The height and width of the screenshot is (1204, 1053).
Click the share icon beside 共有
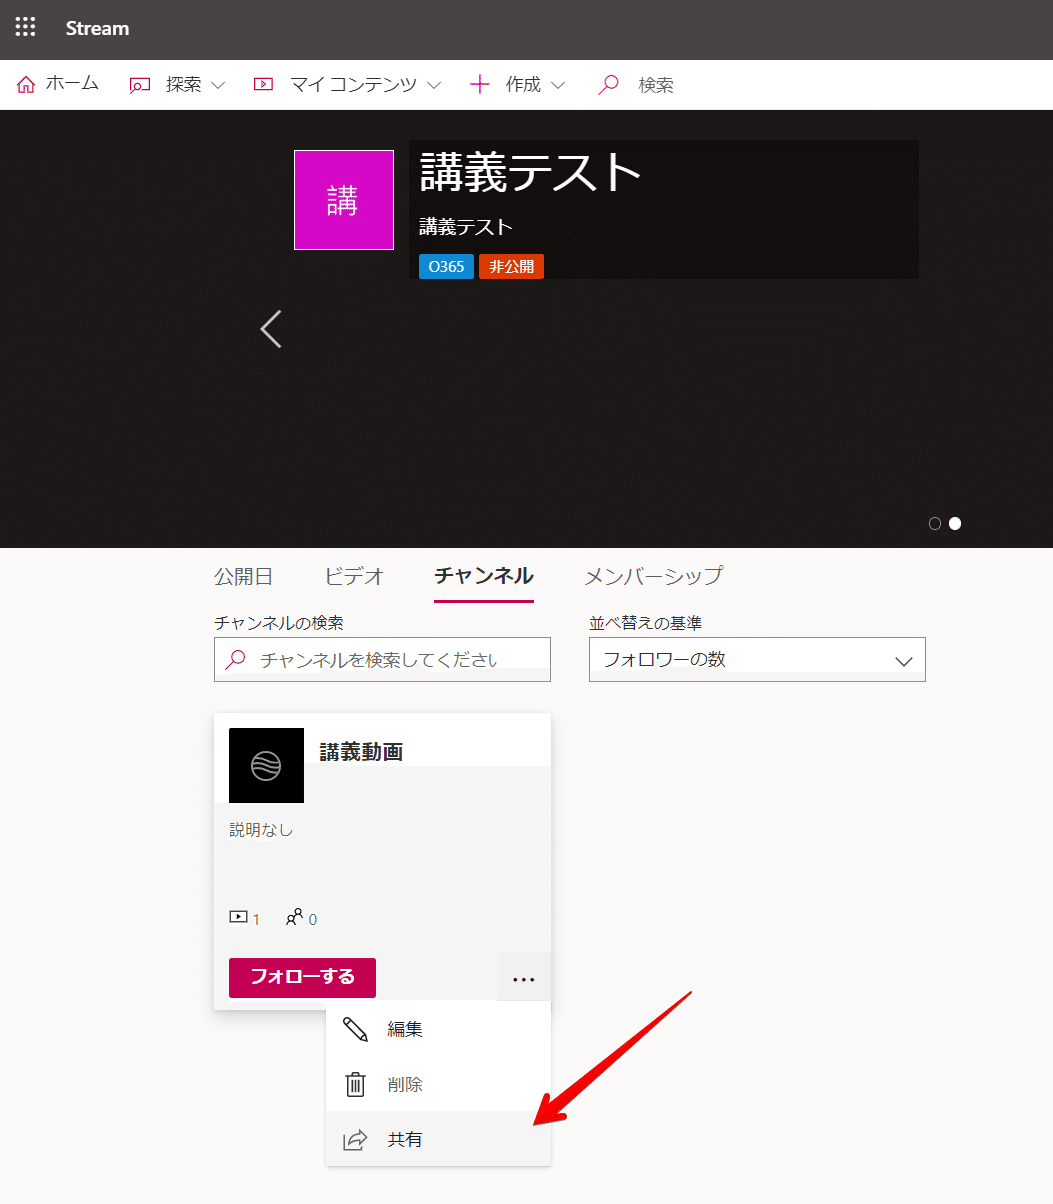tap(355, 1139)
